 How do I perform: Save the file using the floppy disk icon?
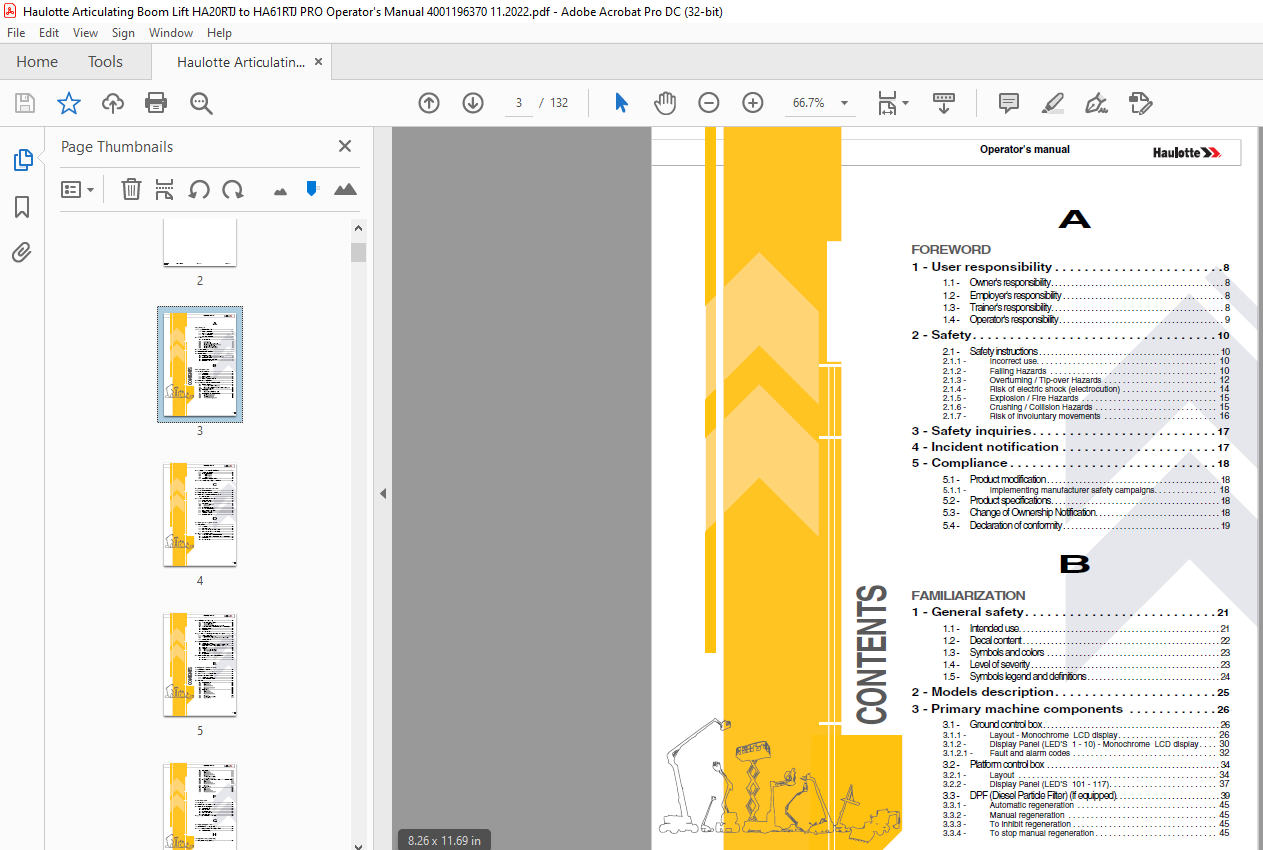[x=25, y=103]
